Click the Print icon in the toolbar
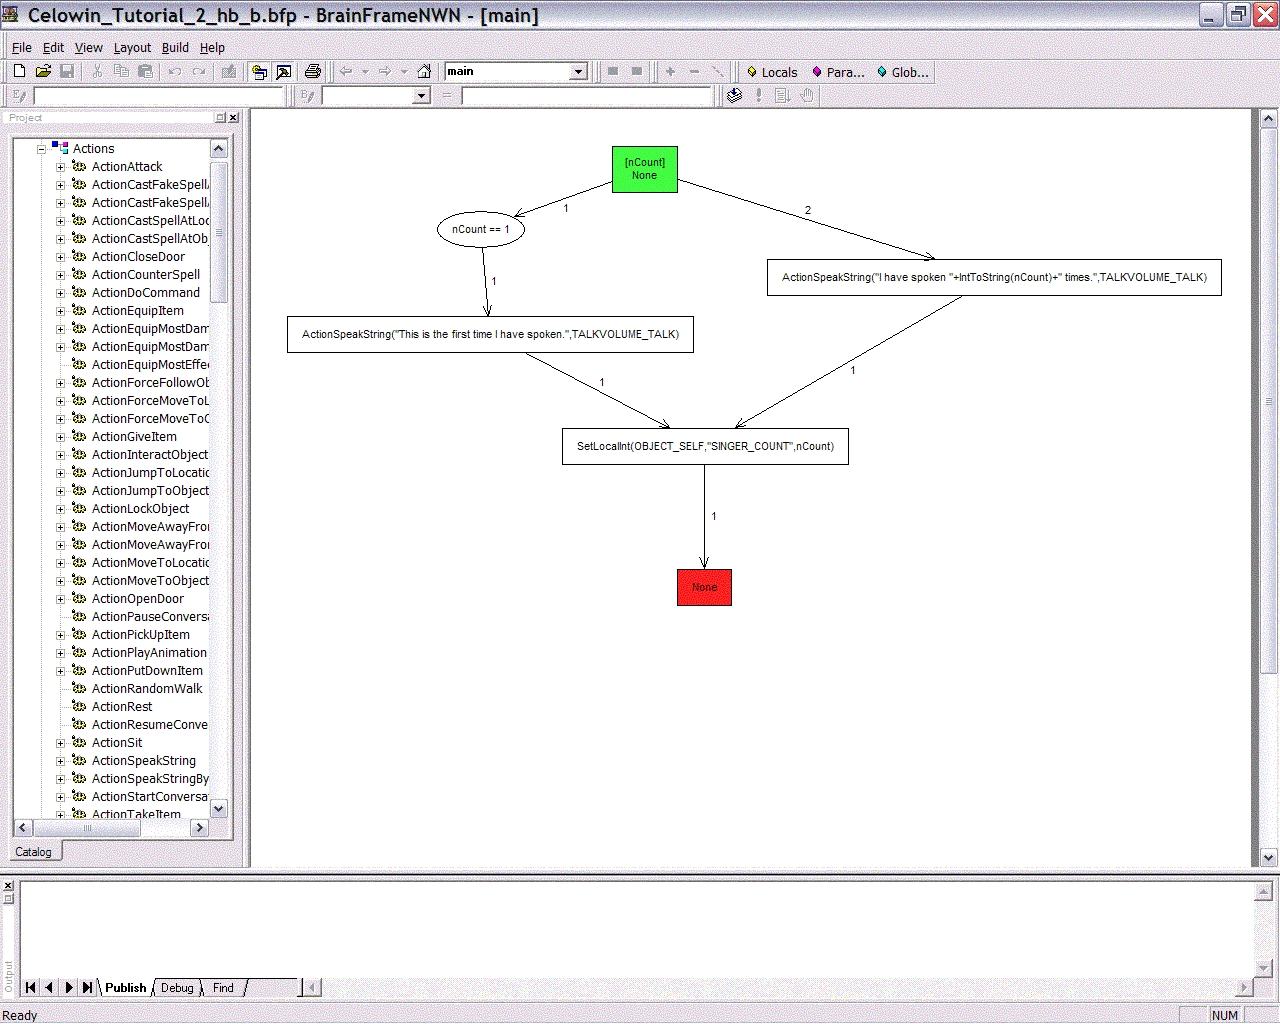The height and width of the screenshot is (1024, 1280). [312, 71]
